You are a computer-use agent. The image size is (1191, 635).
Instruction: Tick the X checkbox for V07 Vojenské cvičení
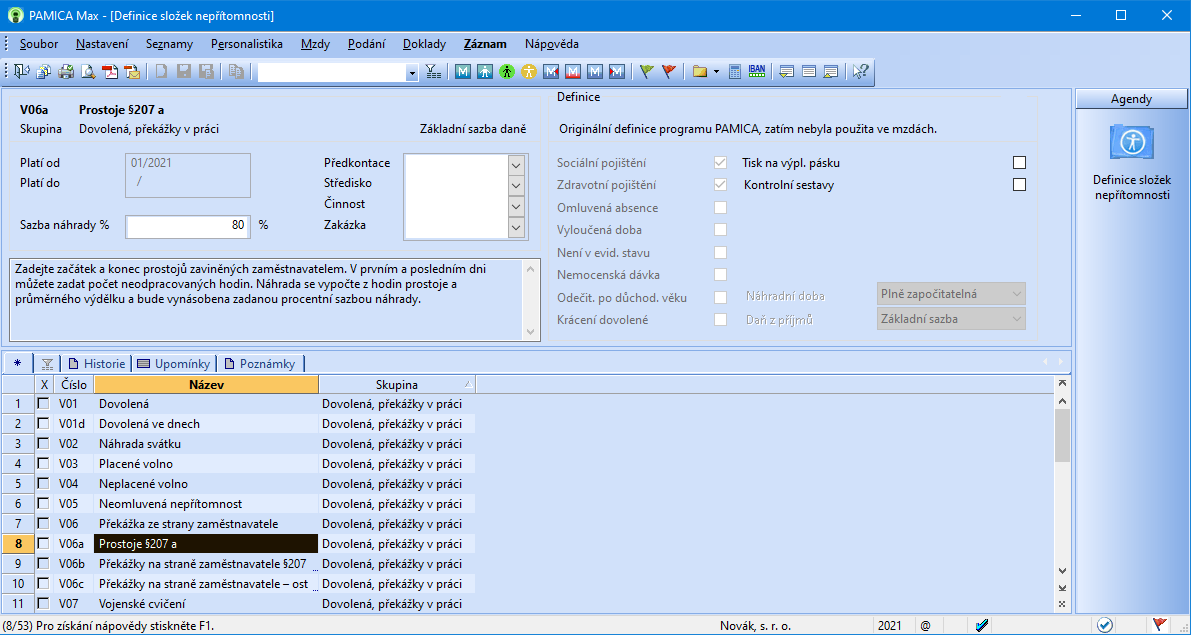[44, 604]
